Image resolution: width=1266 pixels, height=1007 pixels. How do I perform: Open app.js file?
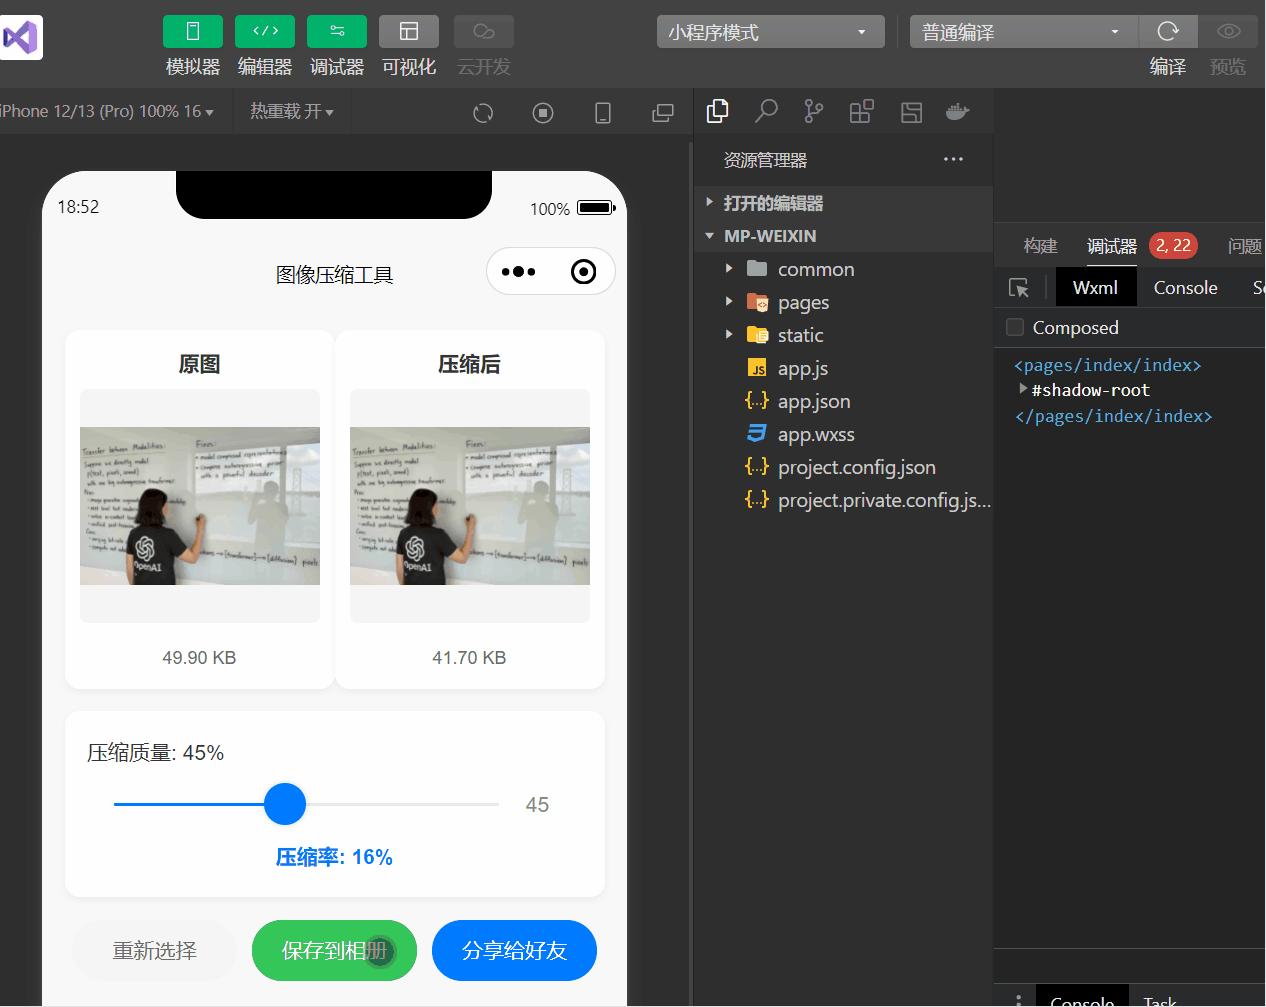[x=843, y=368]
